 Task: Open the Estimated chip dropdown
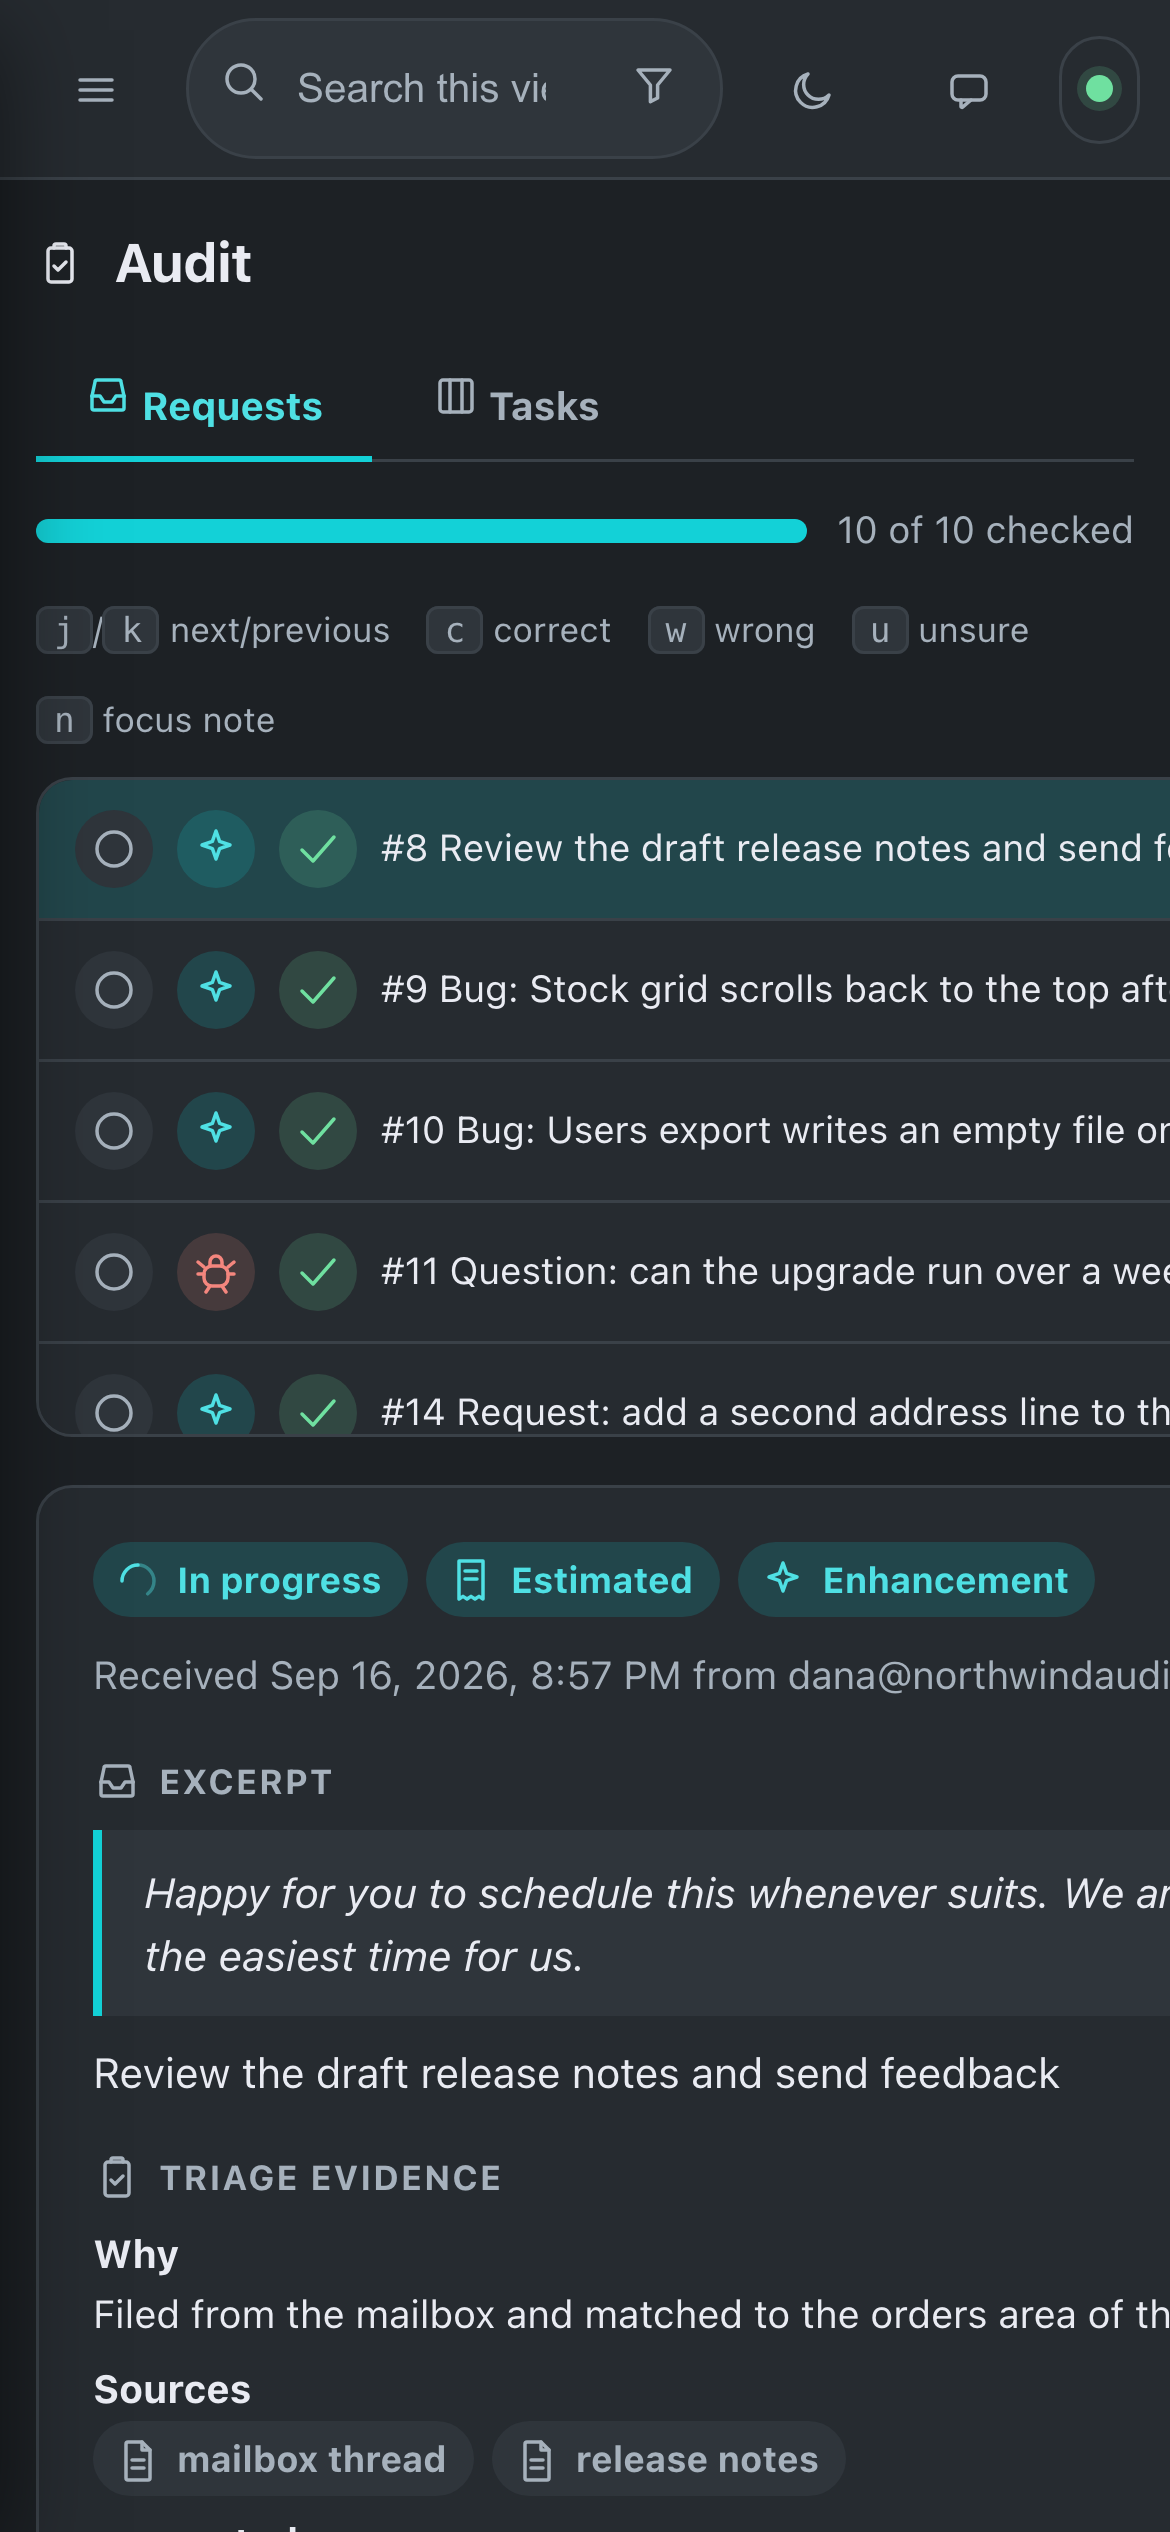click(x=573, y=1579)
